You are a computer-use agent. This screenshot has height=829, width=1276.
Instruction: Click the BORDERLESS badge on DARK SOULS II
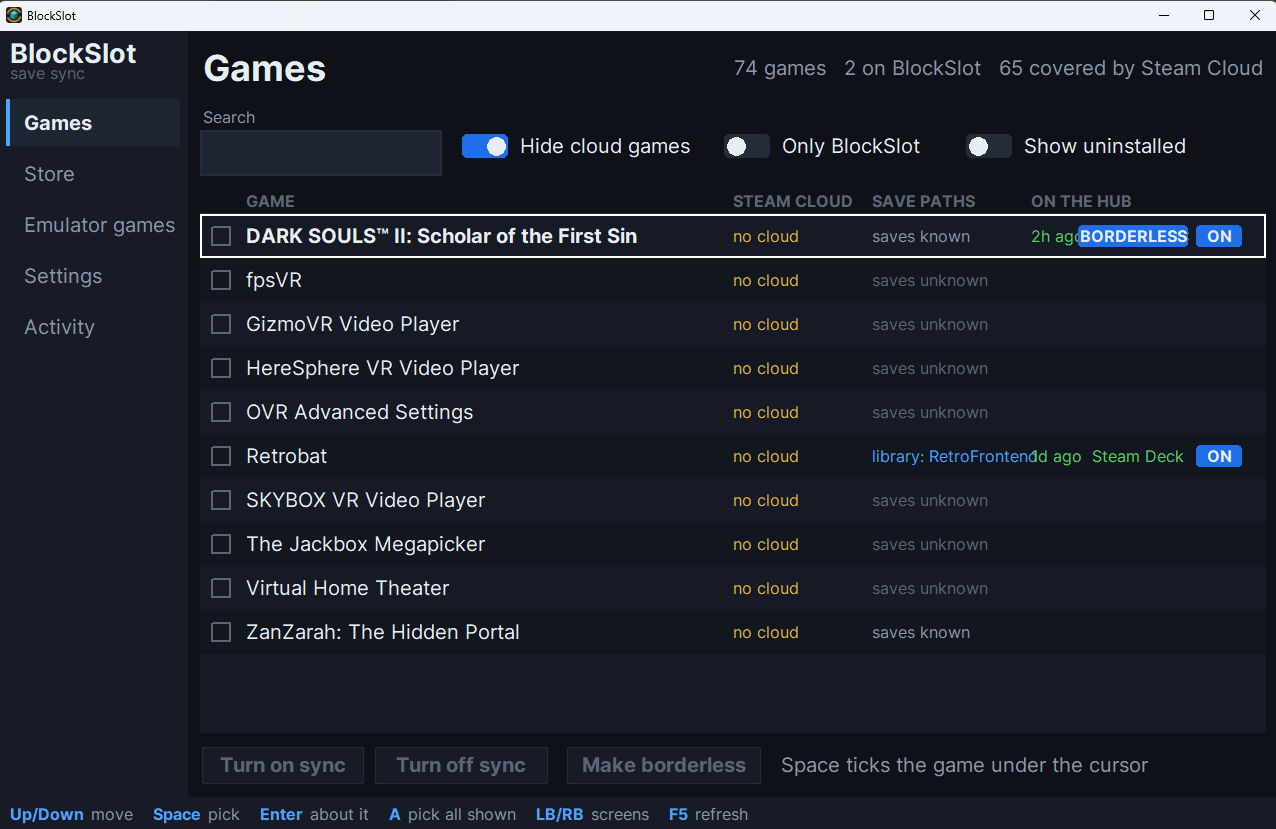click(x=1133, y=236)
